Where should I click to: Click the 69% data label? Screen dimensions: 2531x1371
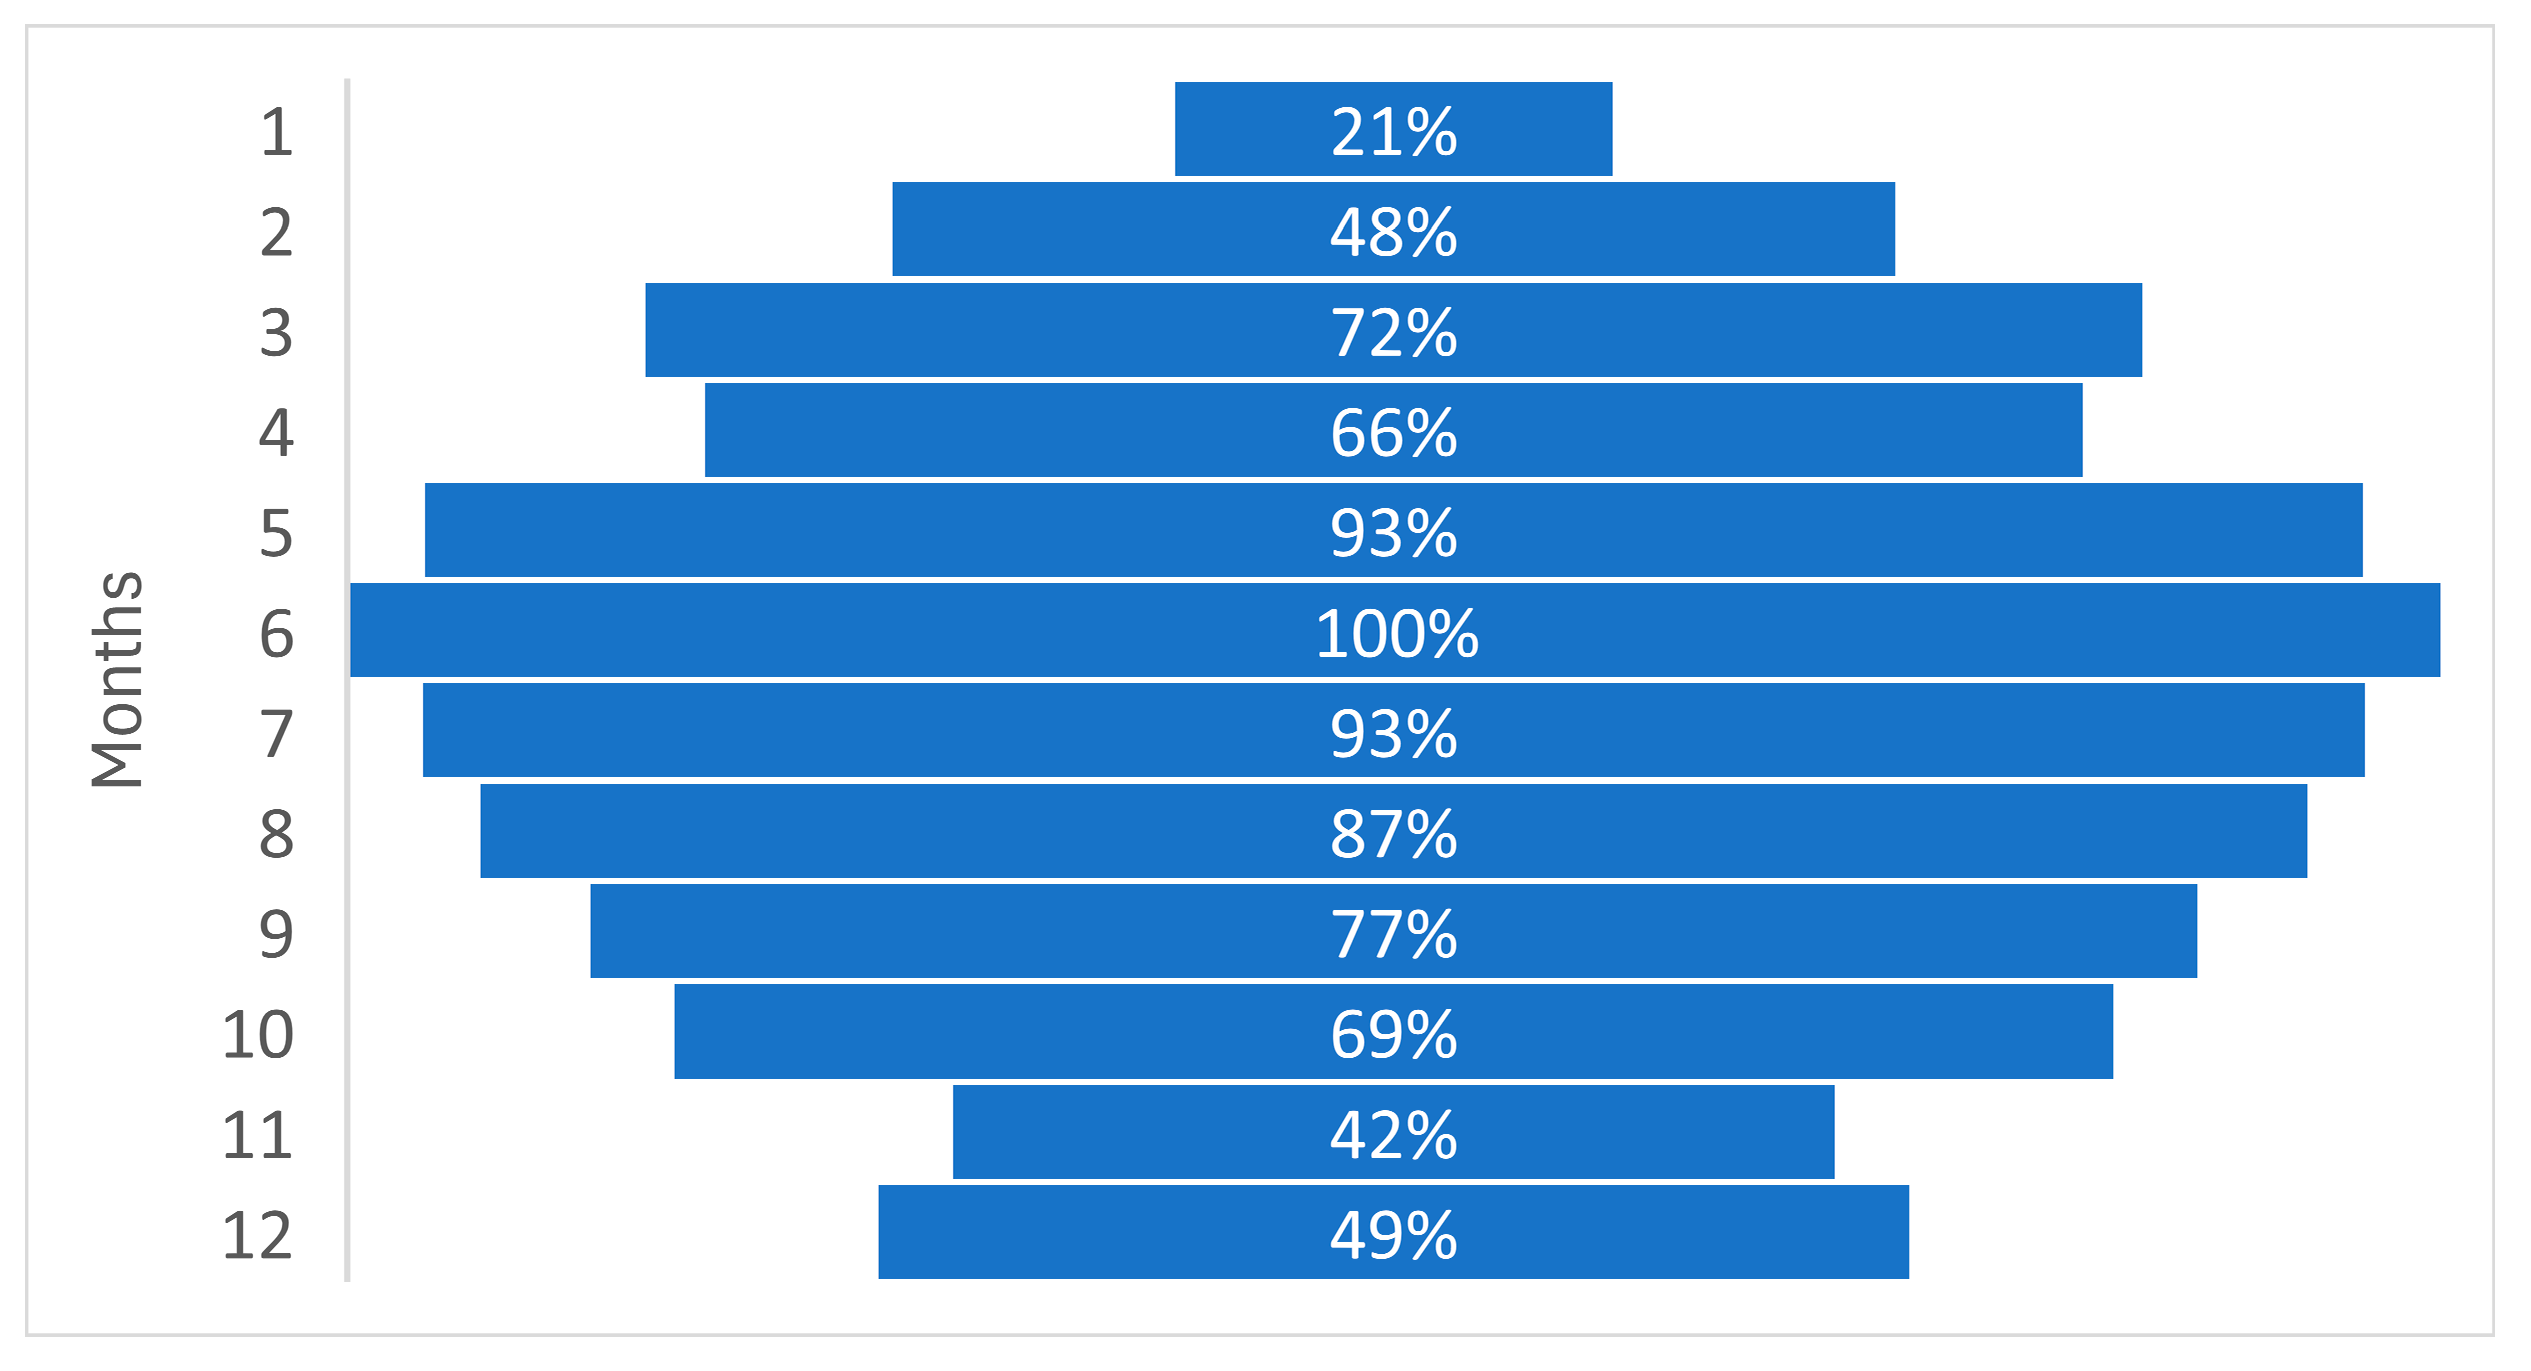tap(1393, 1034)
